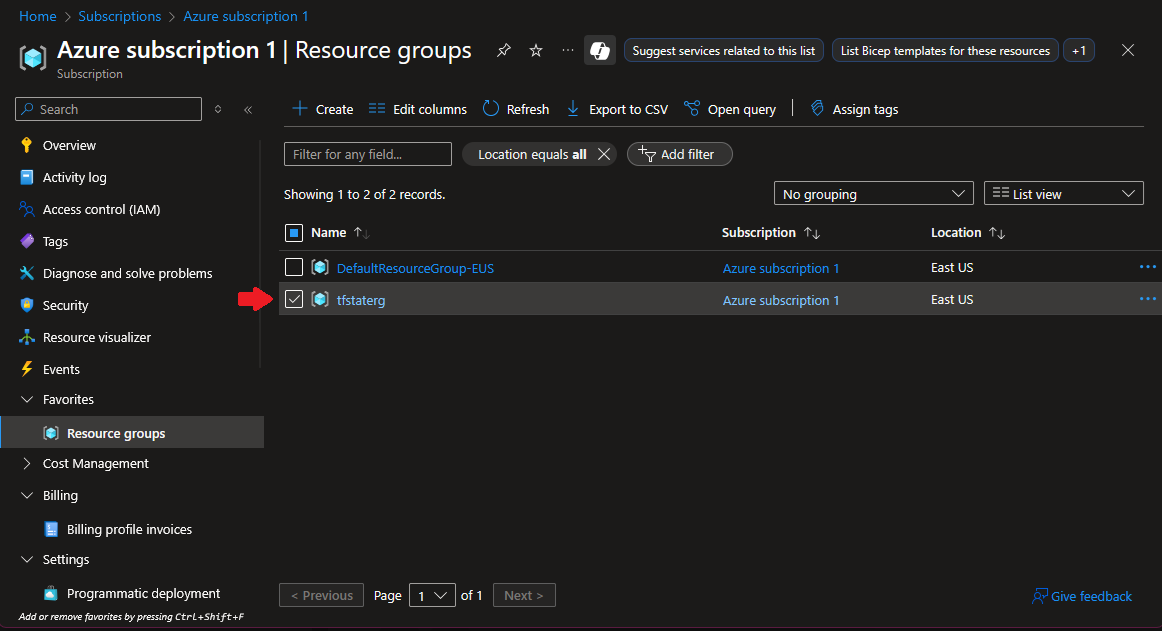This screenshot has width=1162, height=631.
Task: Click East US in the tfstaterg row
Action: coord(952,300)
